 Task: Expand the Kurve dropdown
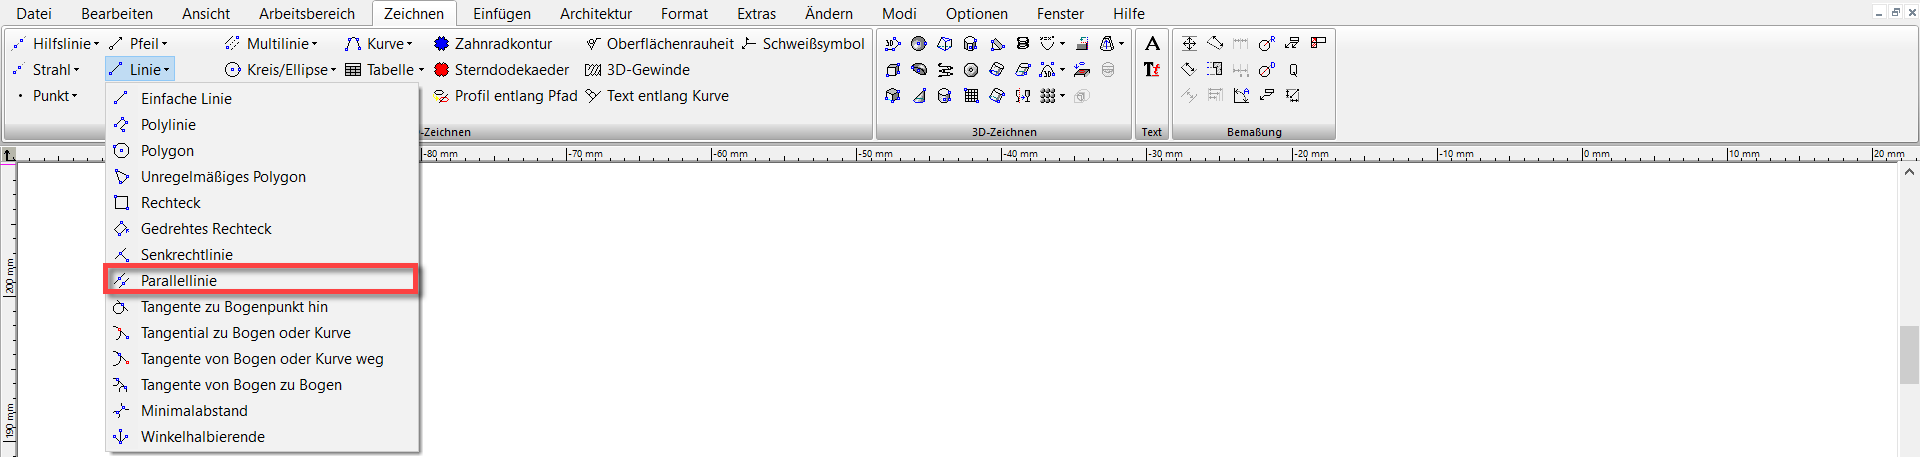click(379, 43)
